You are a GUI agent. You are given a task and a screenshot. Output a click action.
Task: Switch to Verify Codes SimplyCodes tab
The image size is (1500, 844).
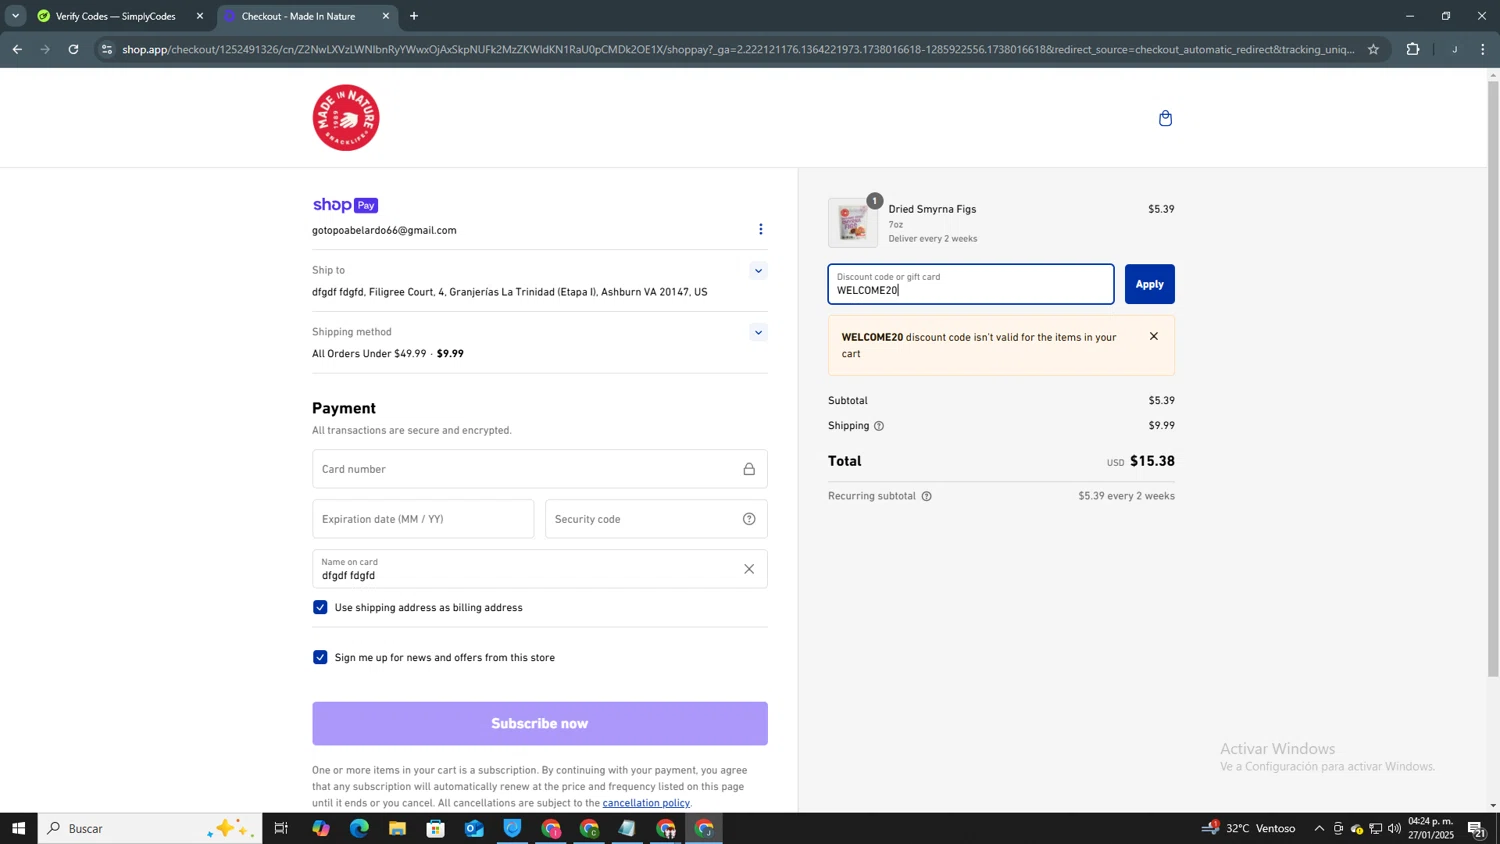(x=115, y=16)
